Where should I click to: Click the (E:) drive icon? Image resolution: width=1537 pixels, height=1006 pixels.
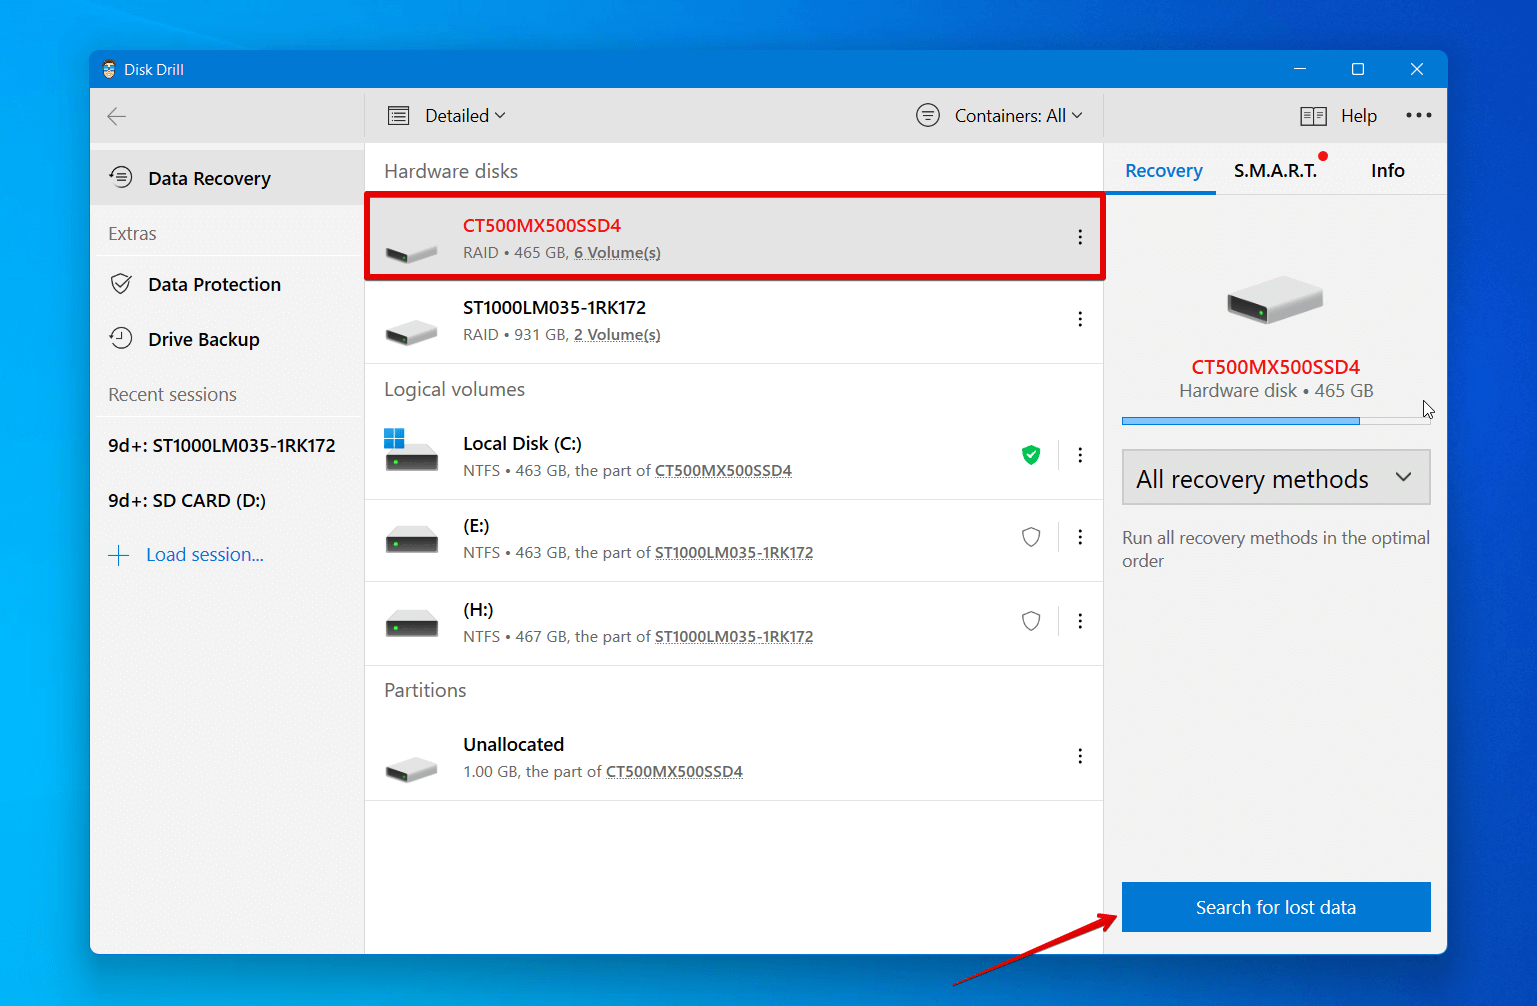pos(412,540)
